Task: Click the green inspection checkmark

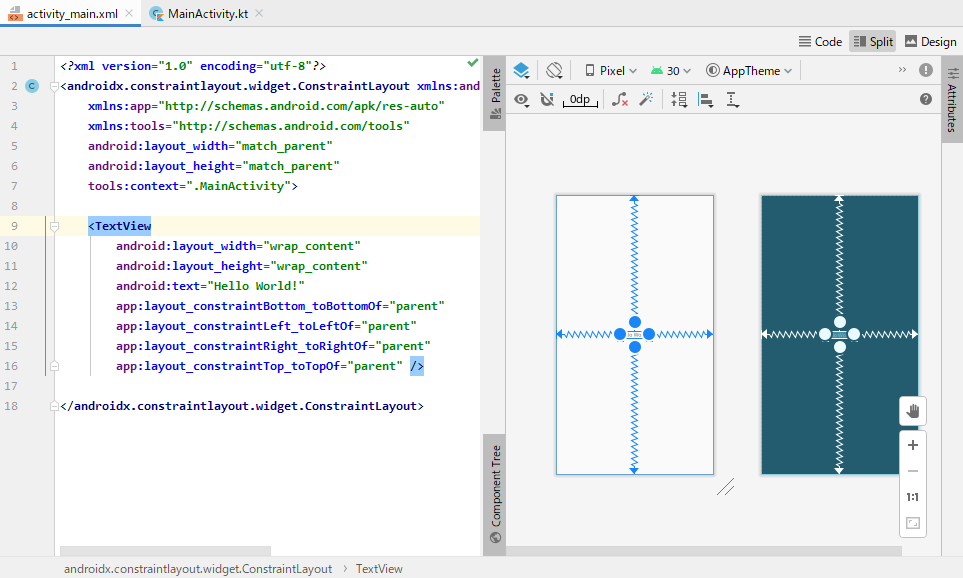Action: [x=472, y=63]
